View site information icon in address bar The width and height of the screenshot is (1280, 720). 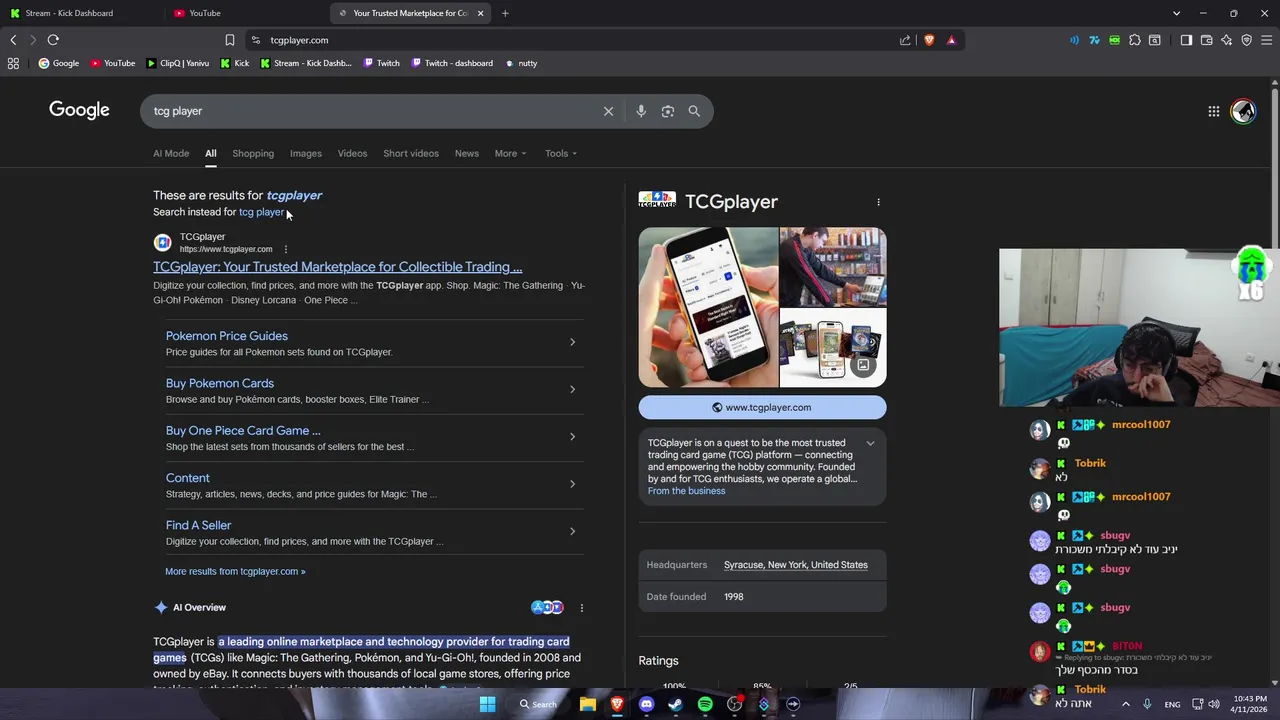pyautogui.click(x=256, y=40)
